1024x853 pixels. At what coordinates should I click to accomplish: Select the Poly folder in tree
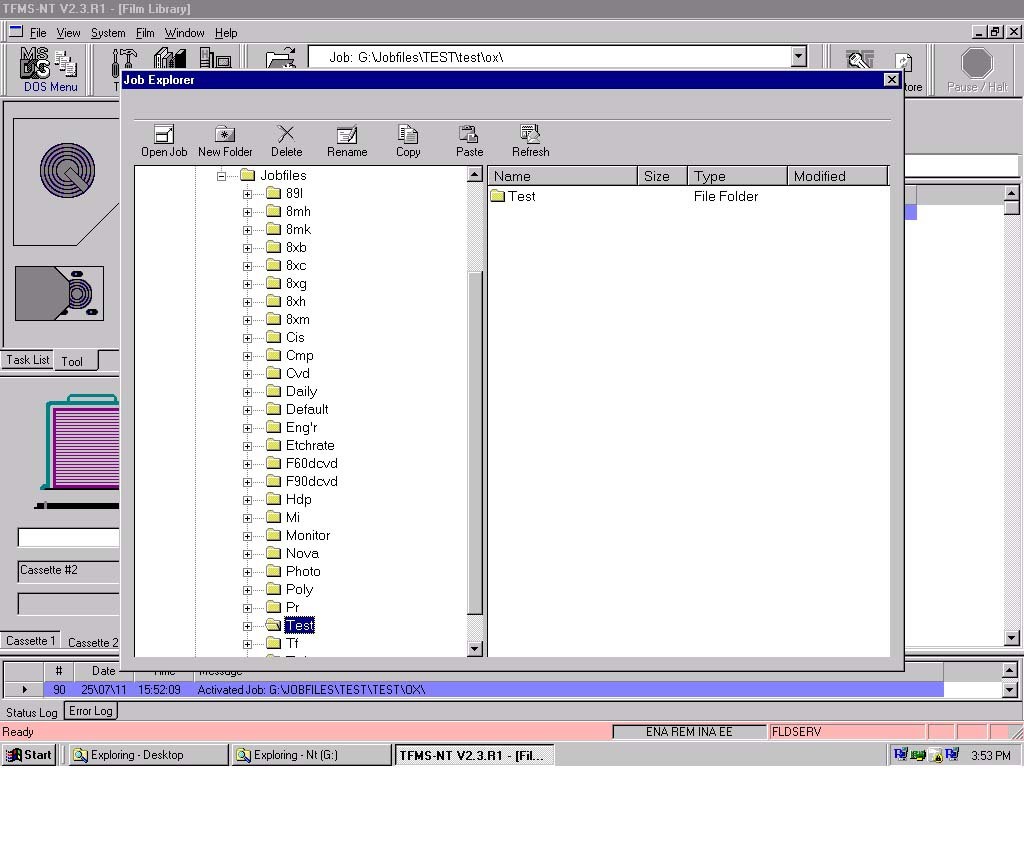click(x=299, y=589)
